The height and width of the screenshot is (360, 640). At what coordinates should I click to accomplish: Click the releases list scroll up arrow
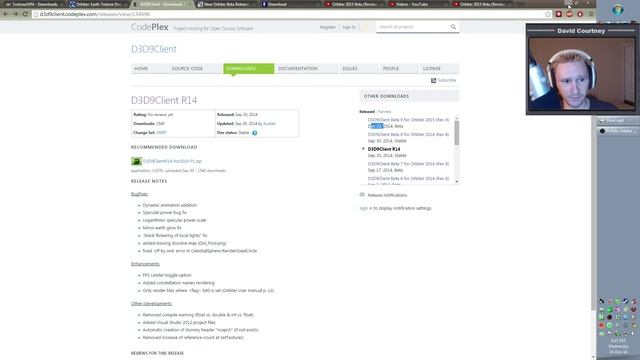click(457, 118)
